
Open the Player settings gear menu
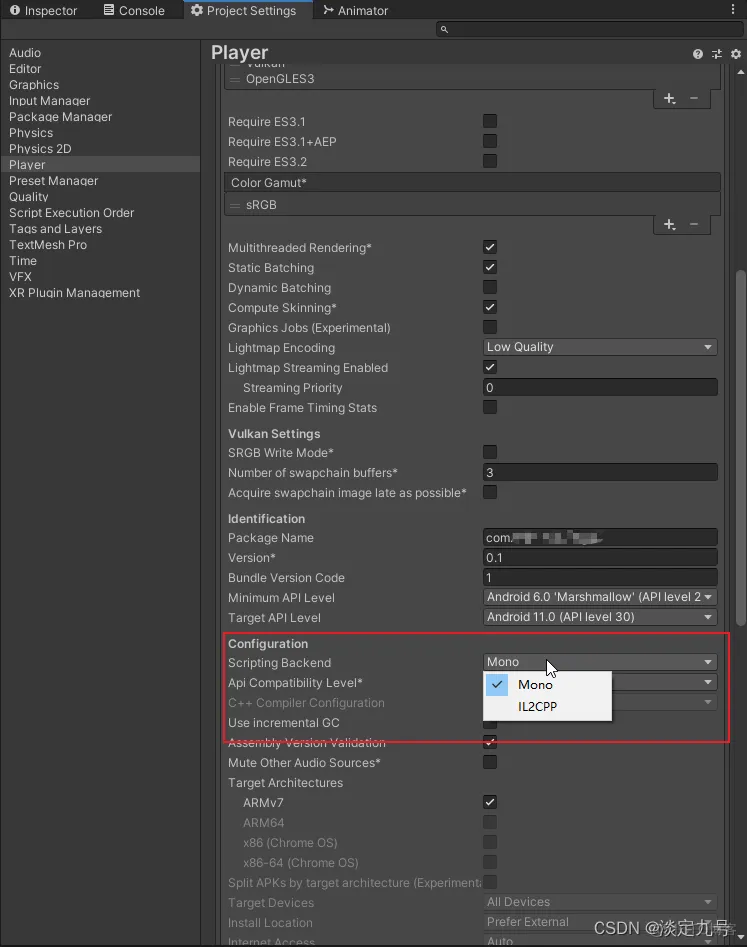click(x=736, y=54)
